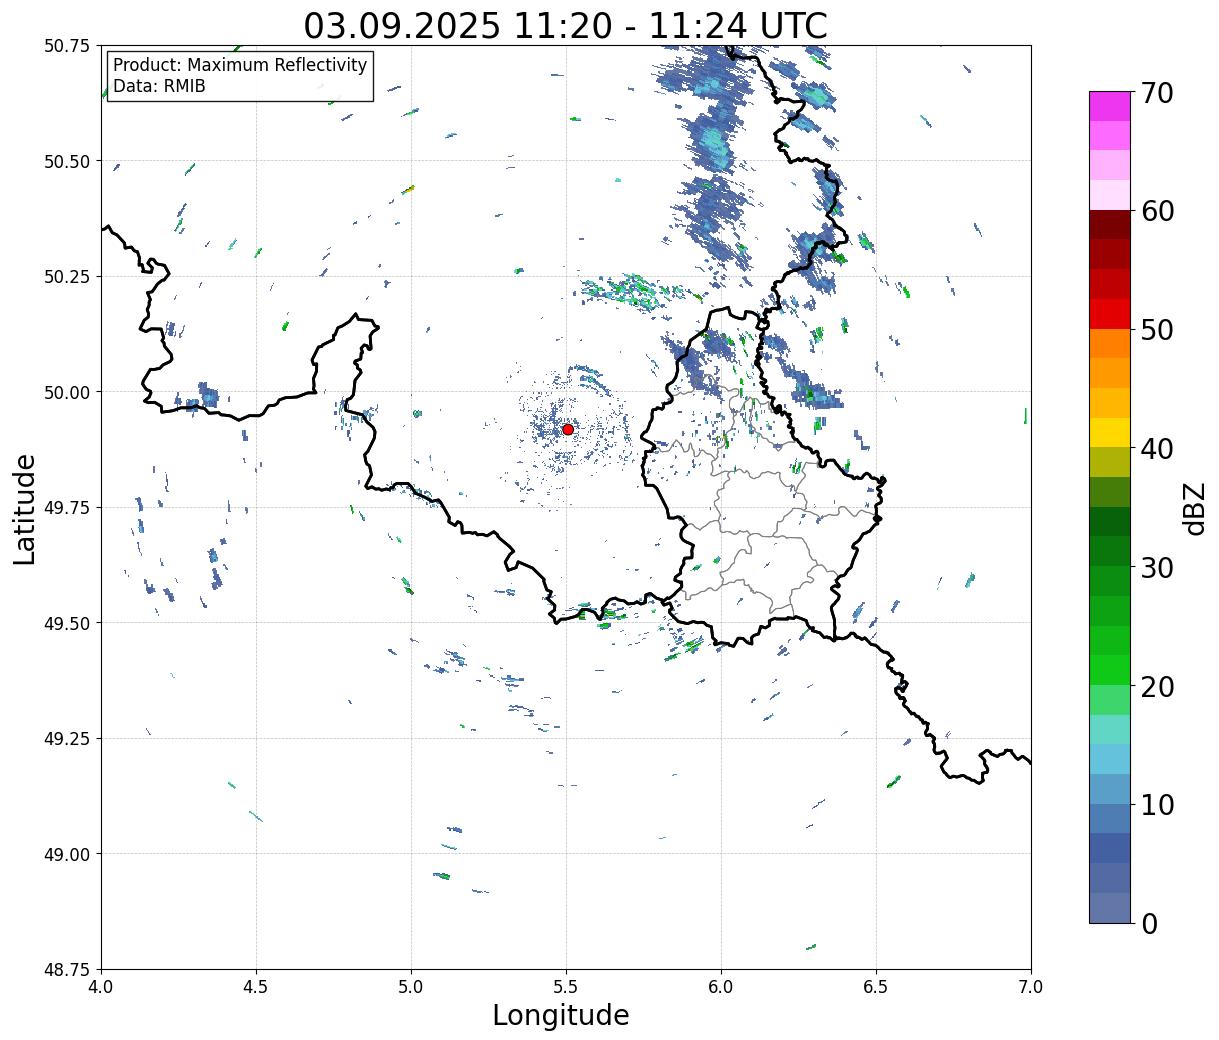1219x1040 pixels.
Task: Click the colorbar tick label 40
Action: tap(1156, 449)
